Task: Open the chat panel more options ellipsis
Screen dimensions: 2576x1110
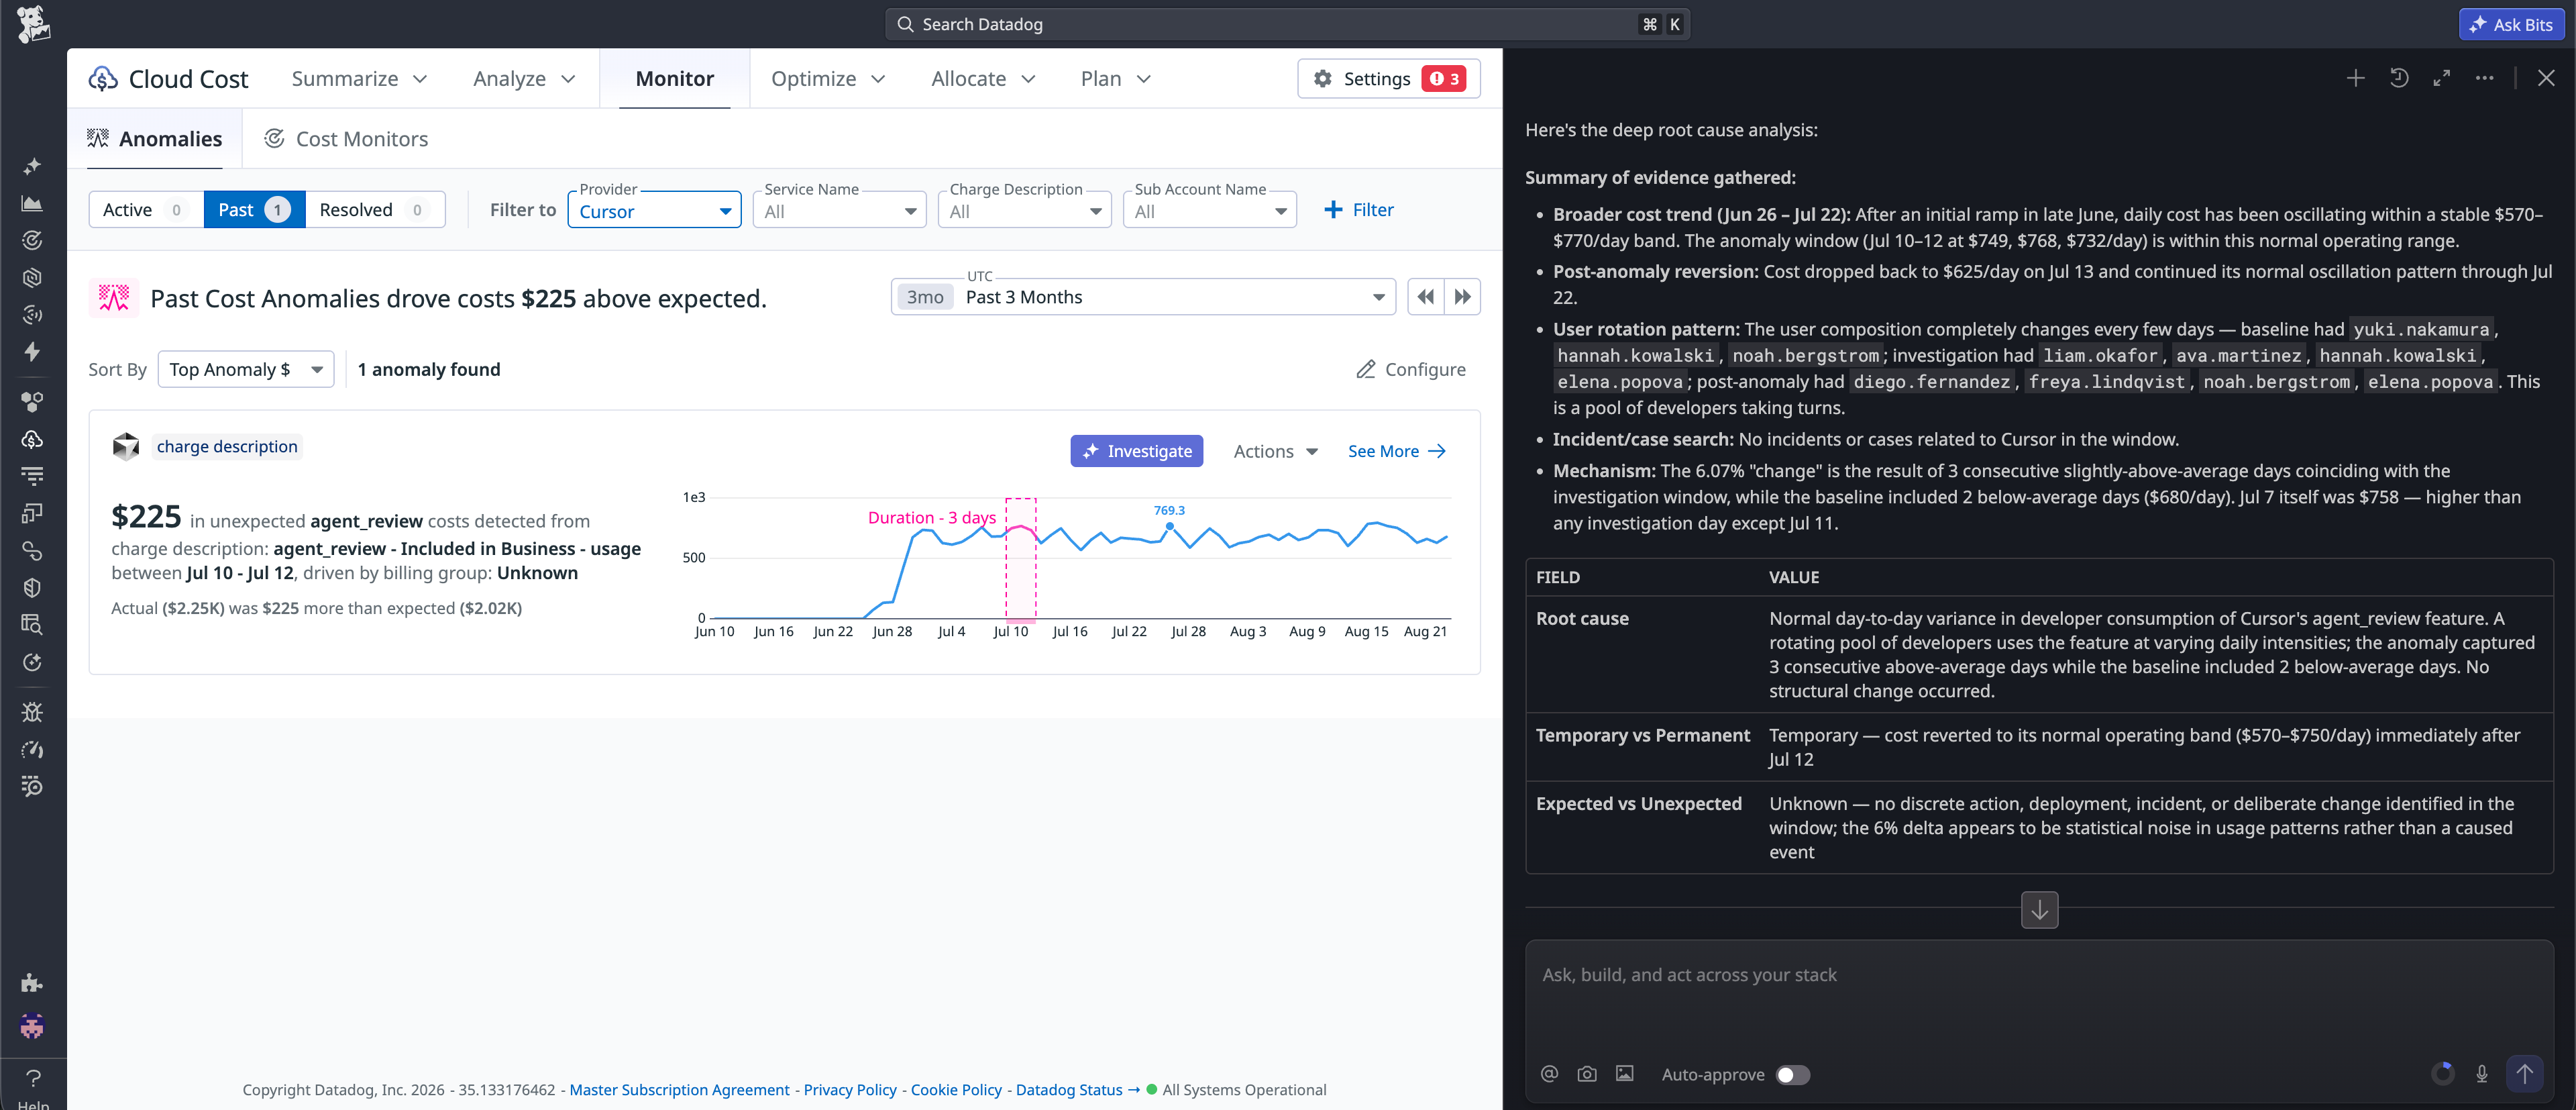Action: pyautogui.click(x=2484, y=78)
